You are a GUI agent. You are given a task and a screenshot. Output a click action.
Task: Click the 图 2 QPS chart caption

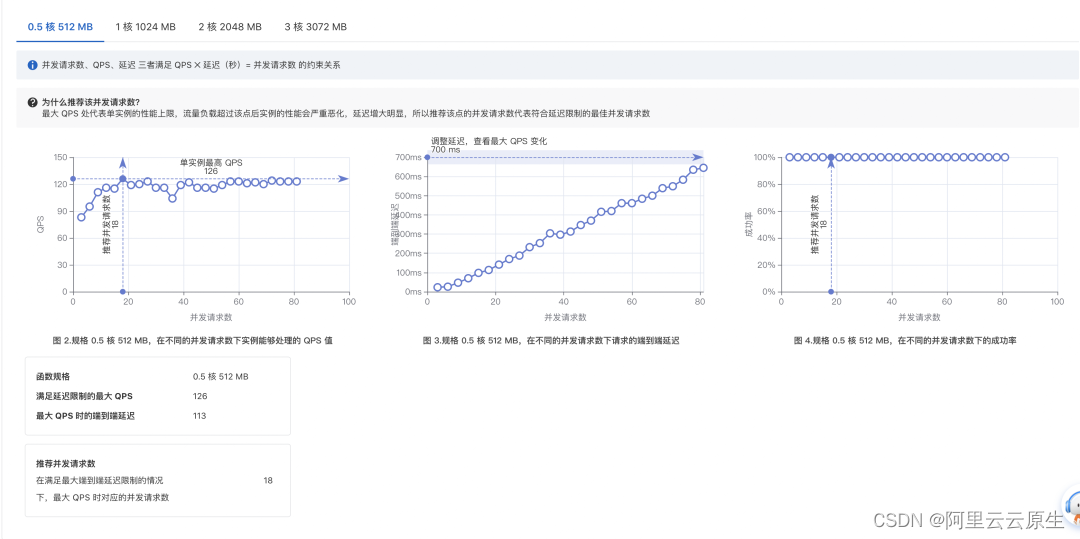[x=192, y=341]
